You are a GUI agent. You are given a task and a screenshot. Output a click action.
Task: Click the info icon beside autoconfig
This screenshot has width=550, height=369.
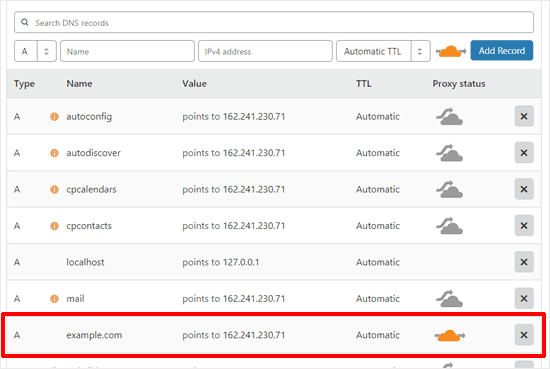54,116
